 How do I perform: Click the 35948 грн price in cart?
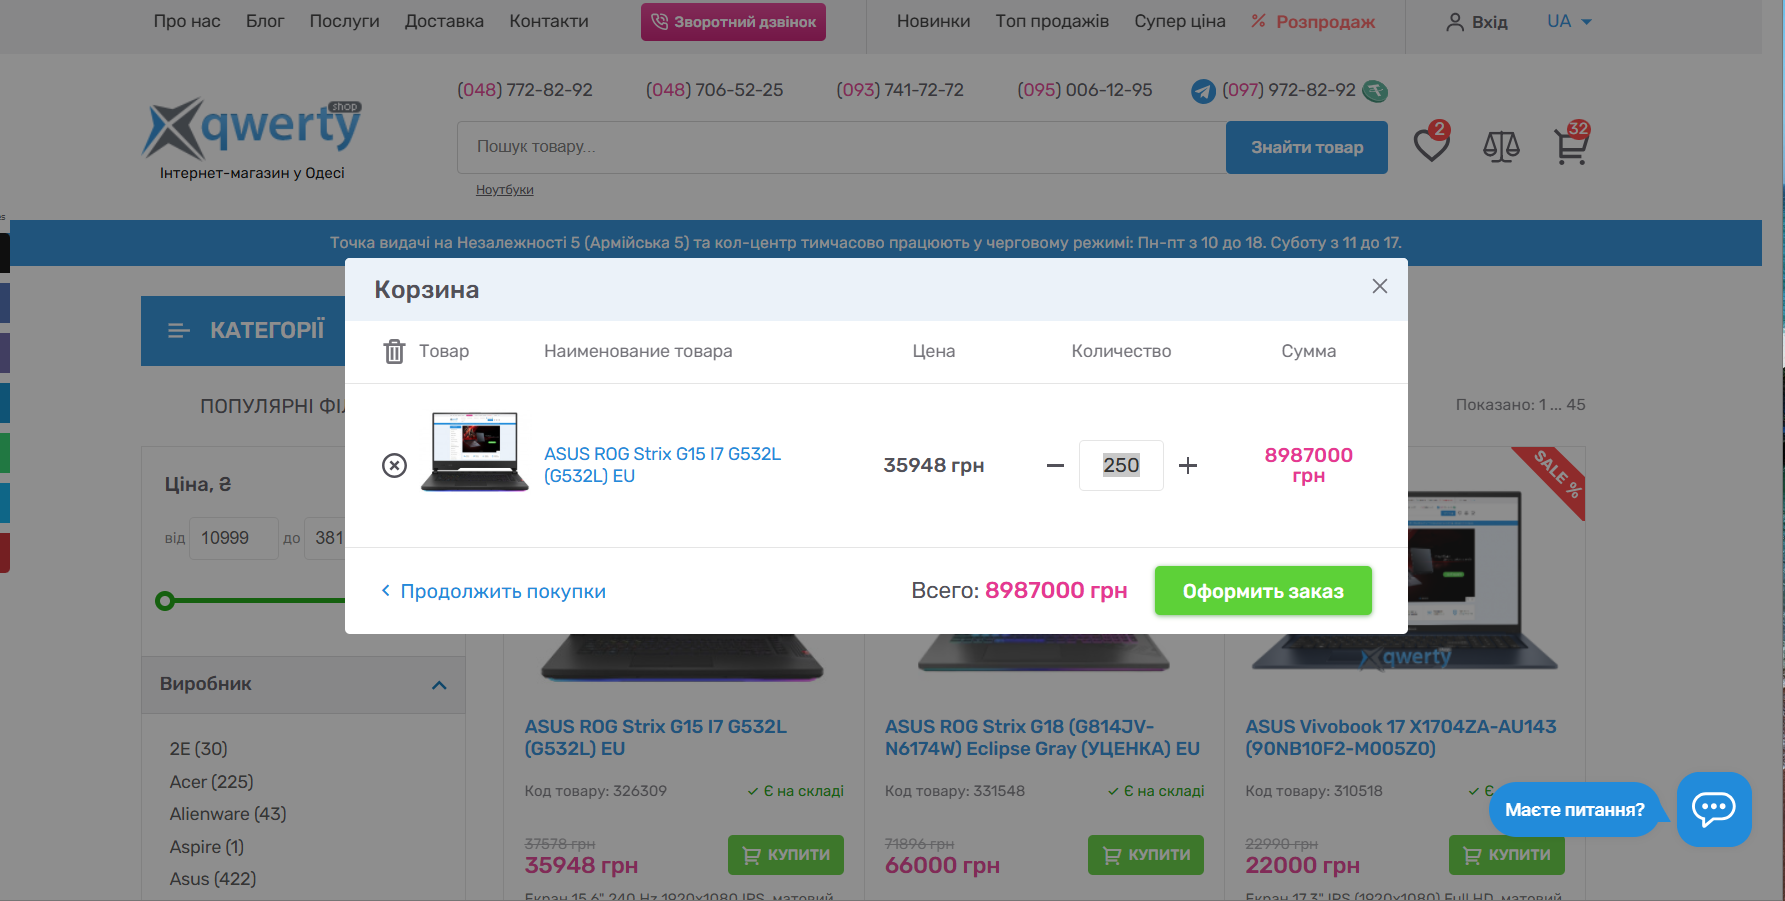pos(934,465)
